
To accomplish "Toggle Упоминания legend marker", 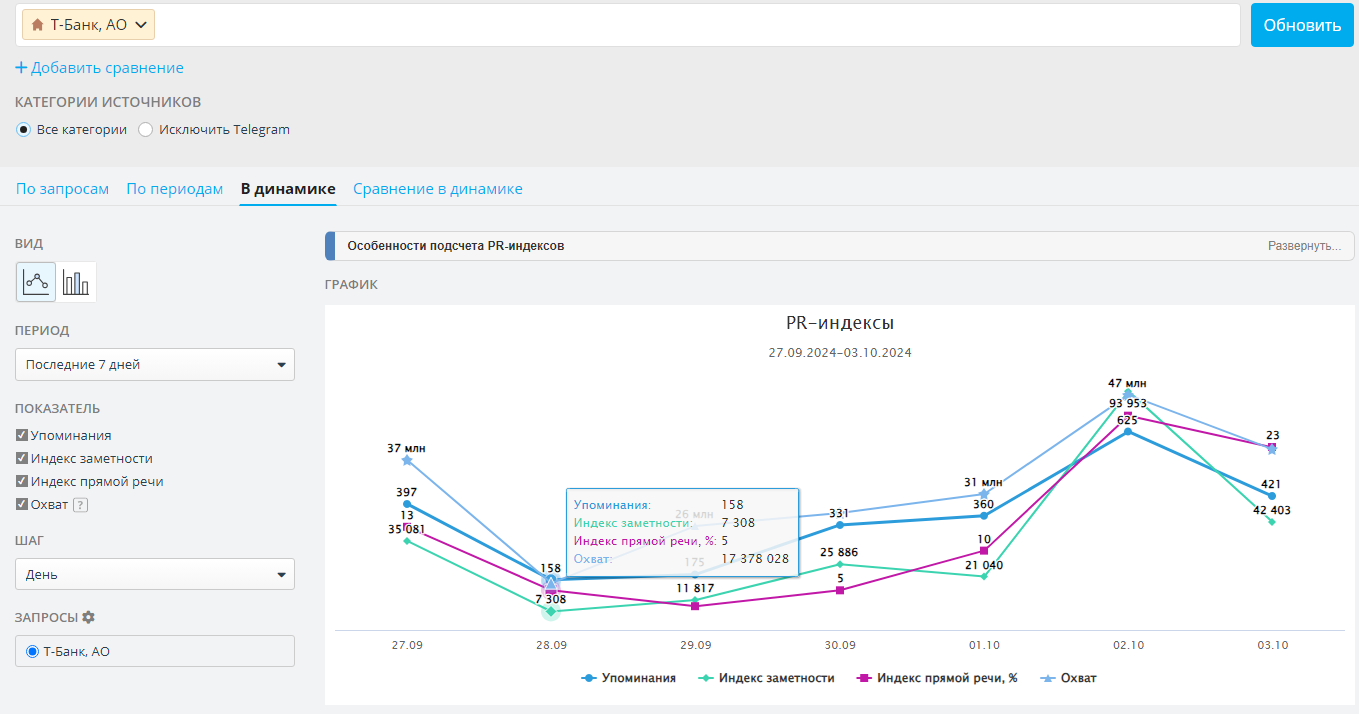I will [589, 678].
